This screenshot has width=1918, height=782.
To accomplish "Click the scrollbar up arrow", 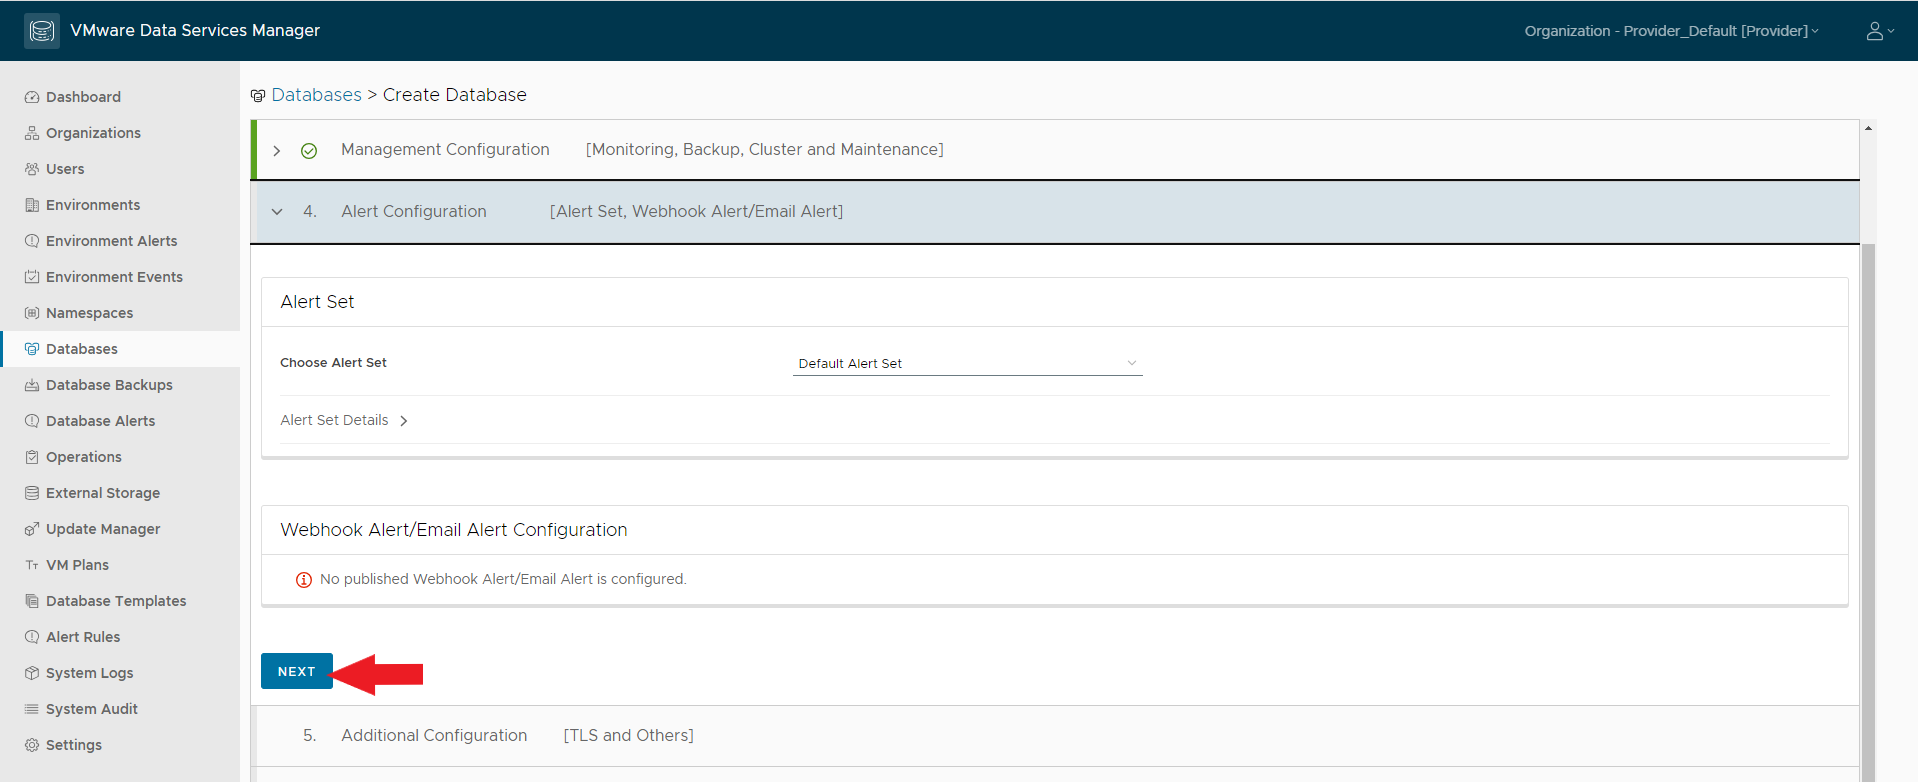I will (x=1868, y=128).
